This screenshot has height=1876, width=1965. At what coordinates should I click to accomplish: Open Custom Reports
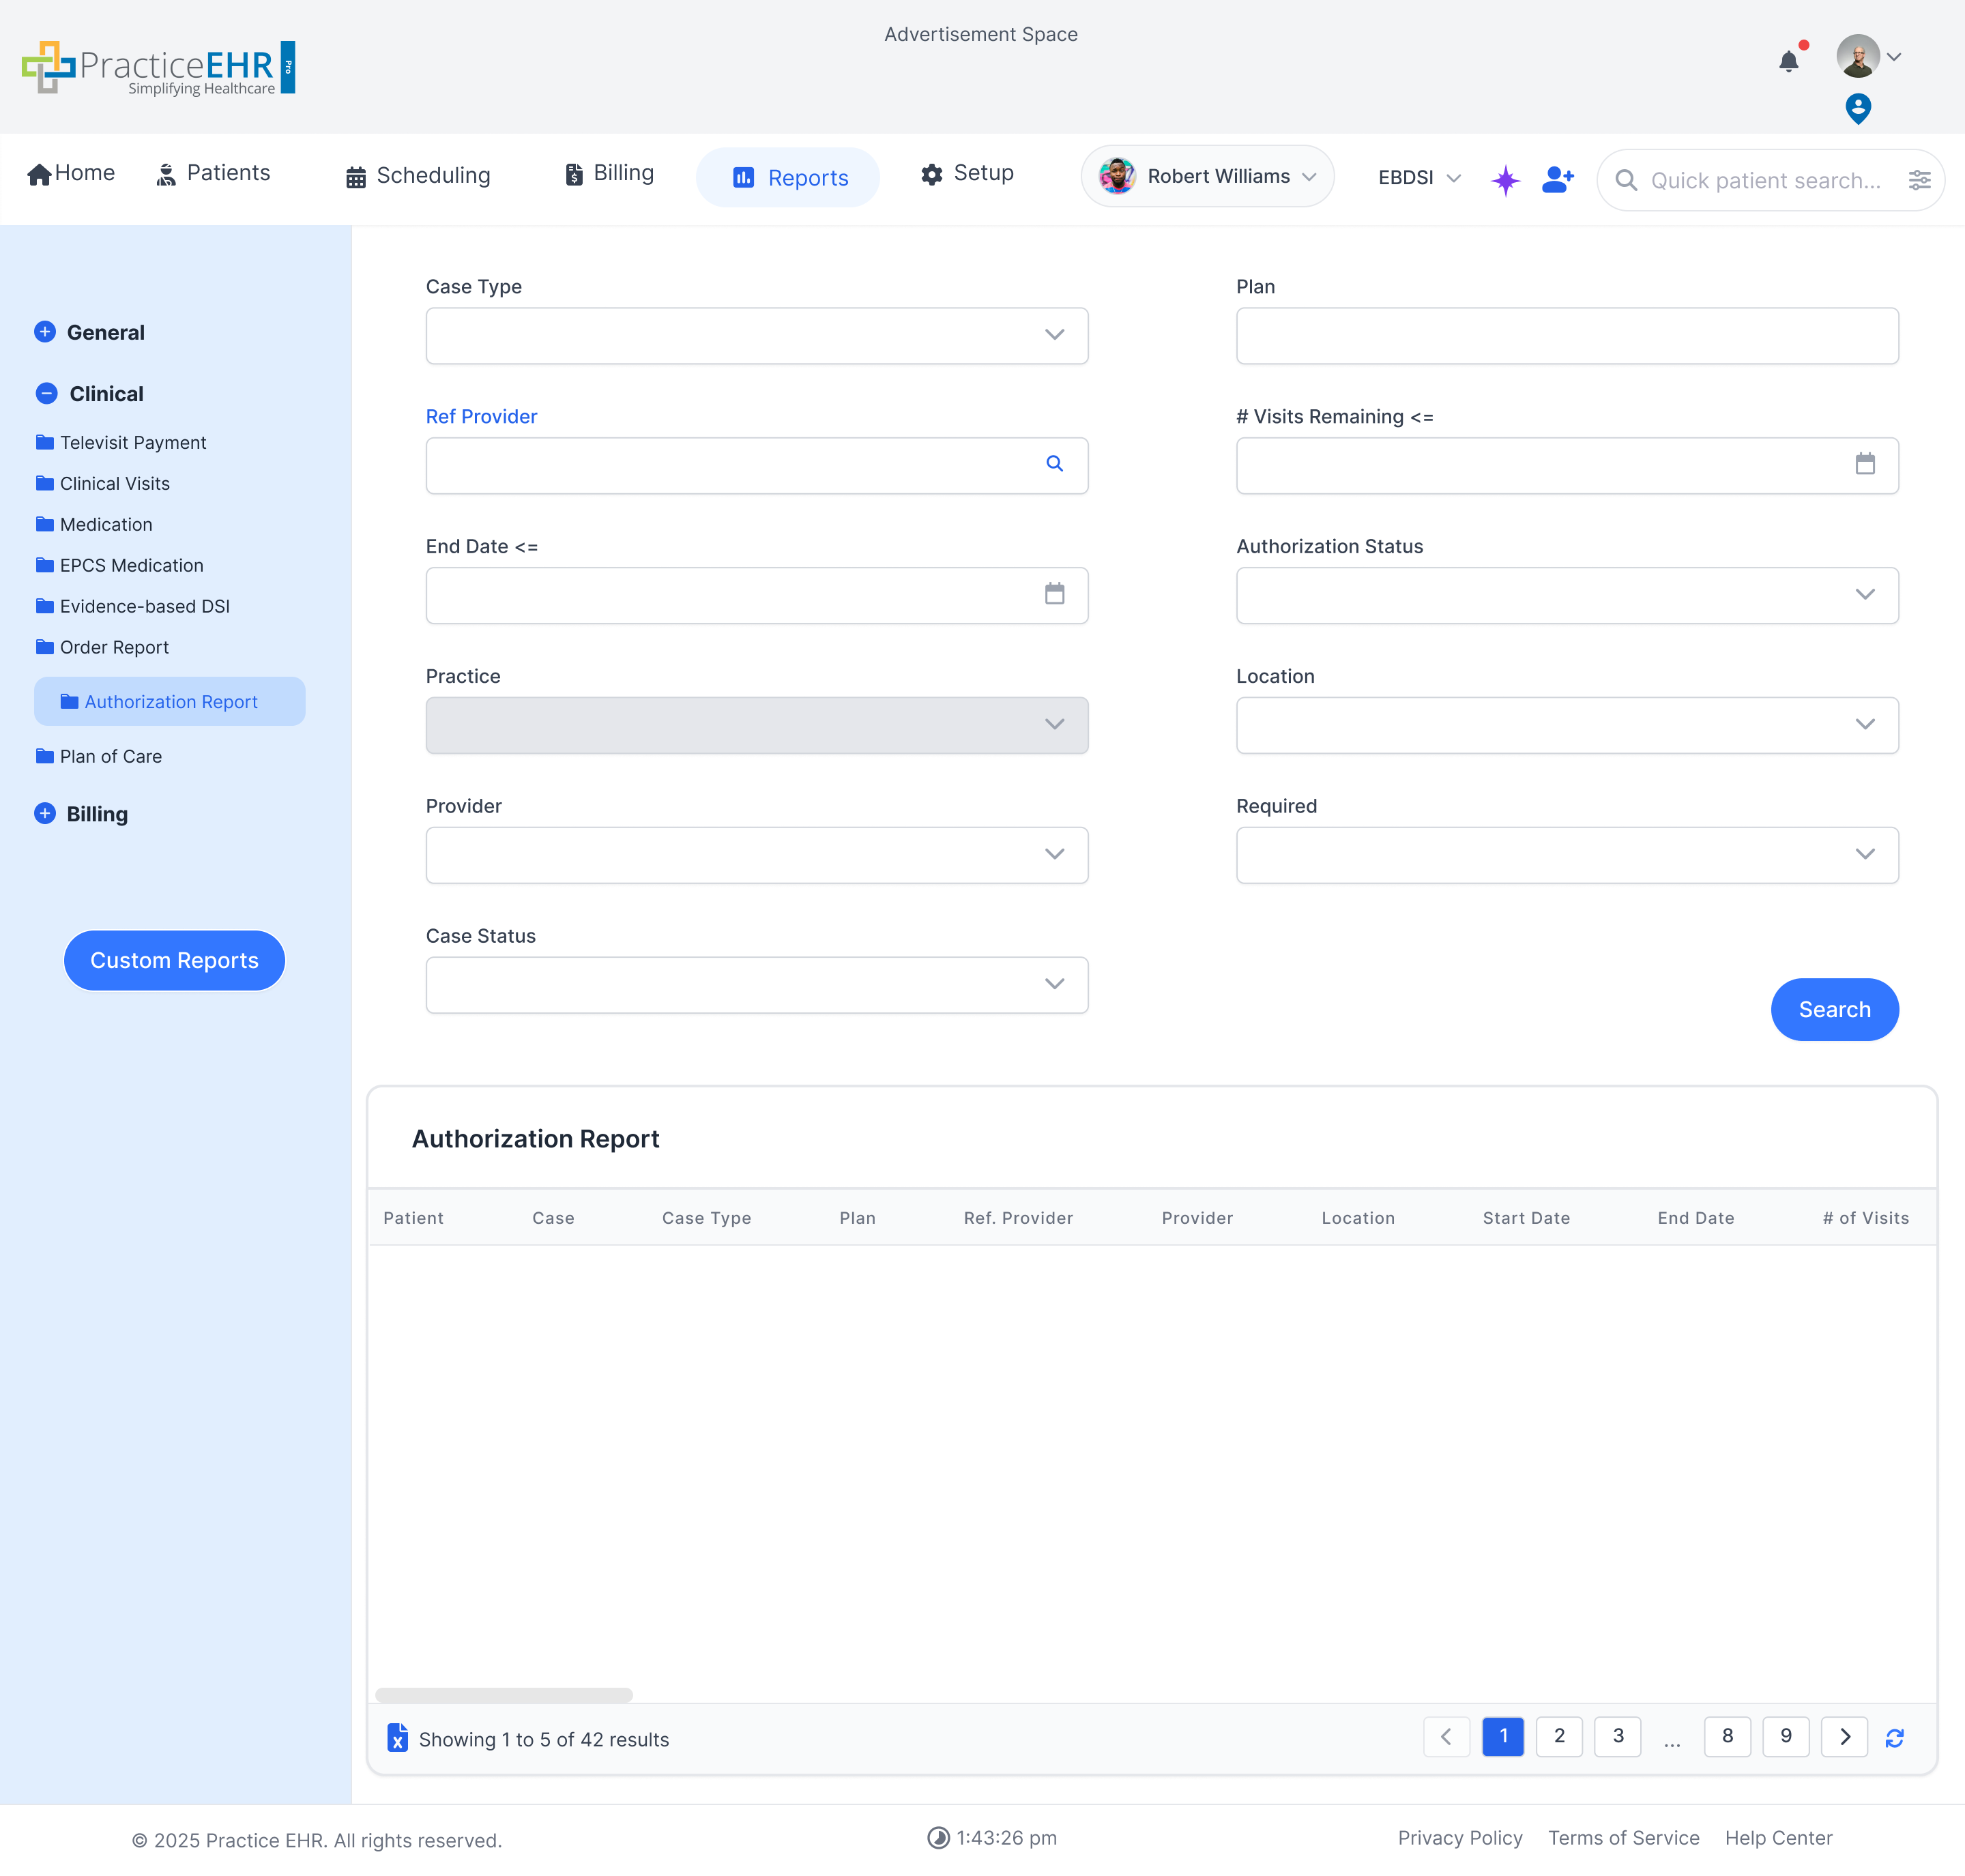point(174,960)
